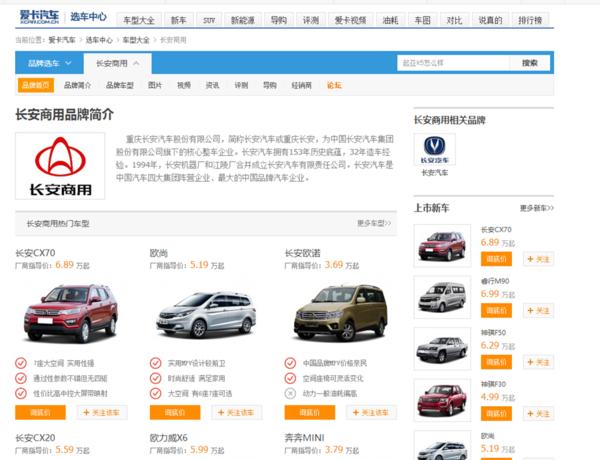This screenshot has height=460, width=600.
Task: Open the 长安欧诺 model title link
Action: pos(302,253)
